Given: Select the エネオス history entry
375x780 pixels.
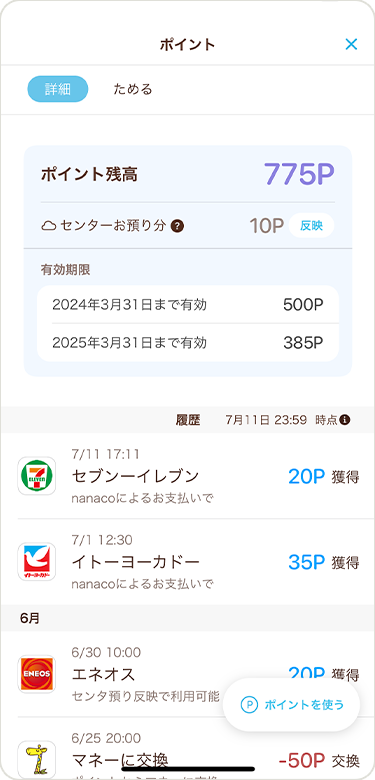Looking at the screenshot, I should 188,674.
